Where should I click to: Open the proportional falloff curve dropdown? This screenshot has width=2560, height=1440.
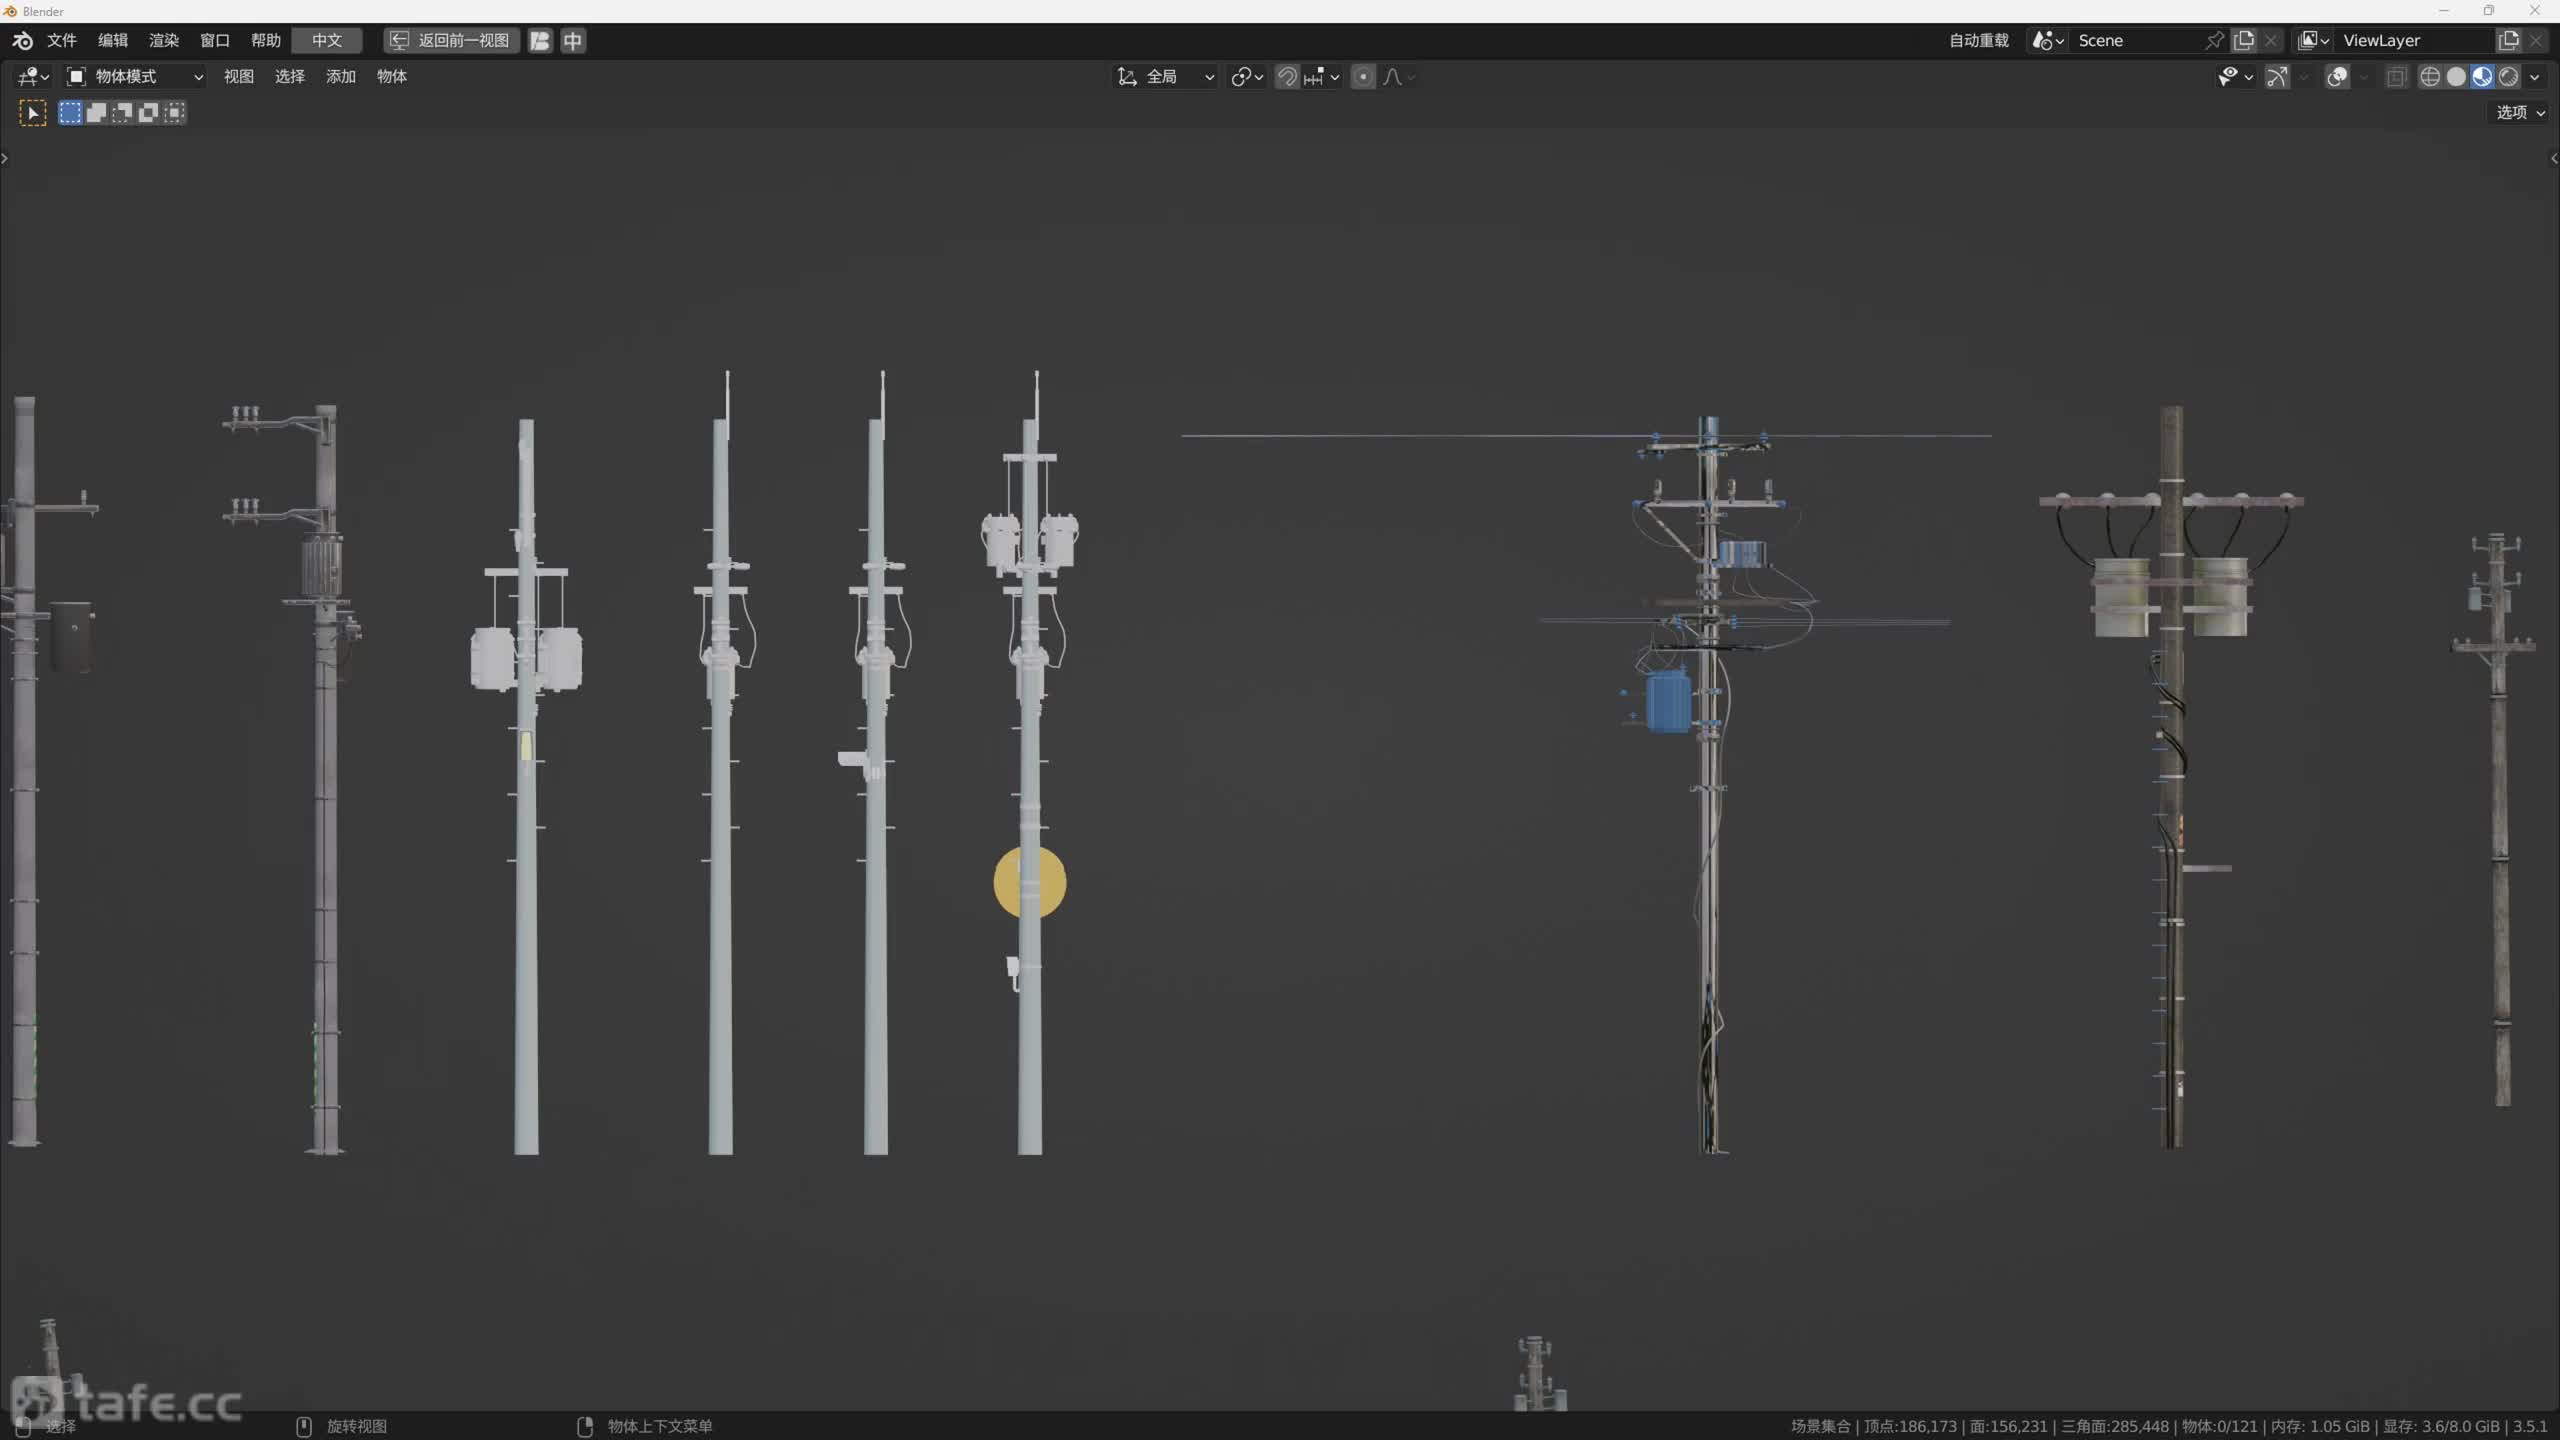[x=1398, y=76]
